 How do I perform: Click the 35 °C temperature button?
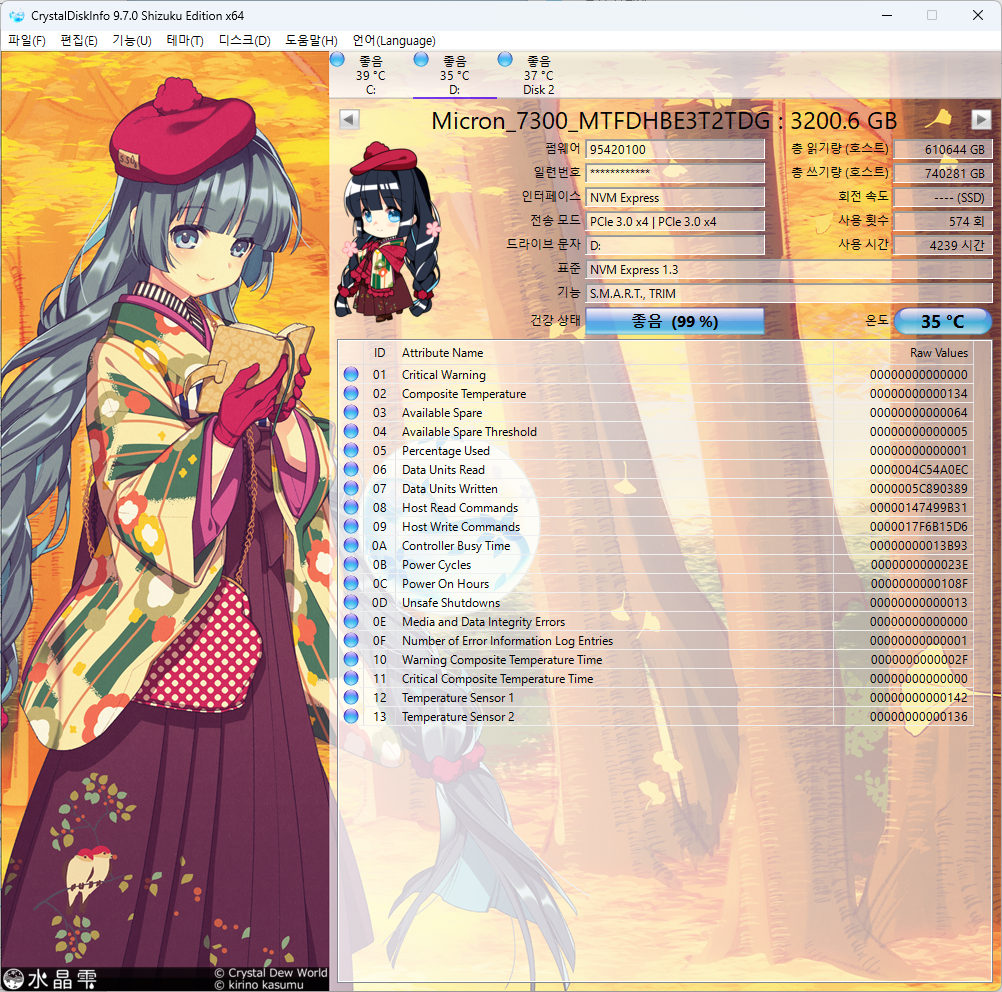942,322
